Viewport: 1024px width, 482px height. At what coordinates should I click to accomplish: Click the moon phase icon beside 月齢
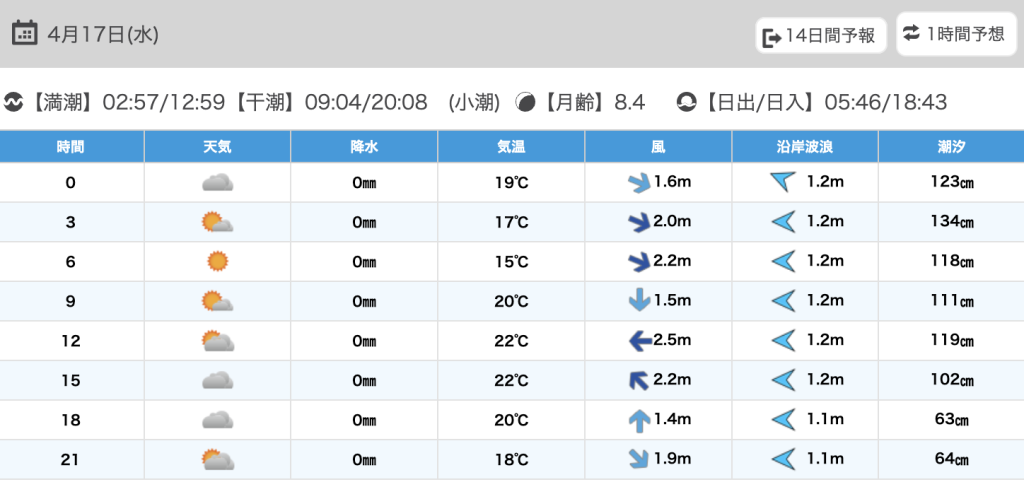point(525,102)
